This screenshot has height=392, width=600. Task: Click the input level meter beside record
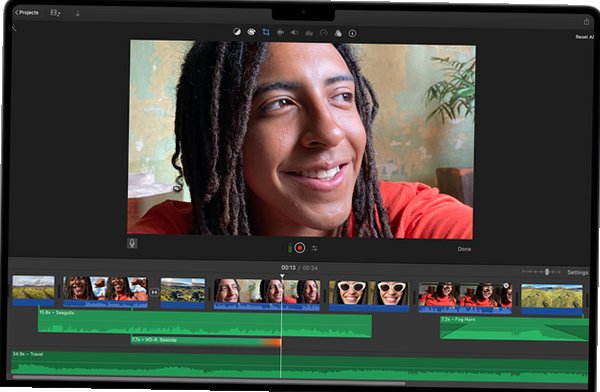(290, 248)
